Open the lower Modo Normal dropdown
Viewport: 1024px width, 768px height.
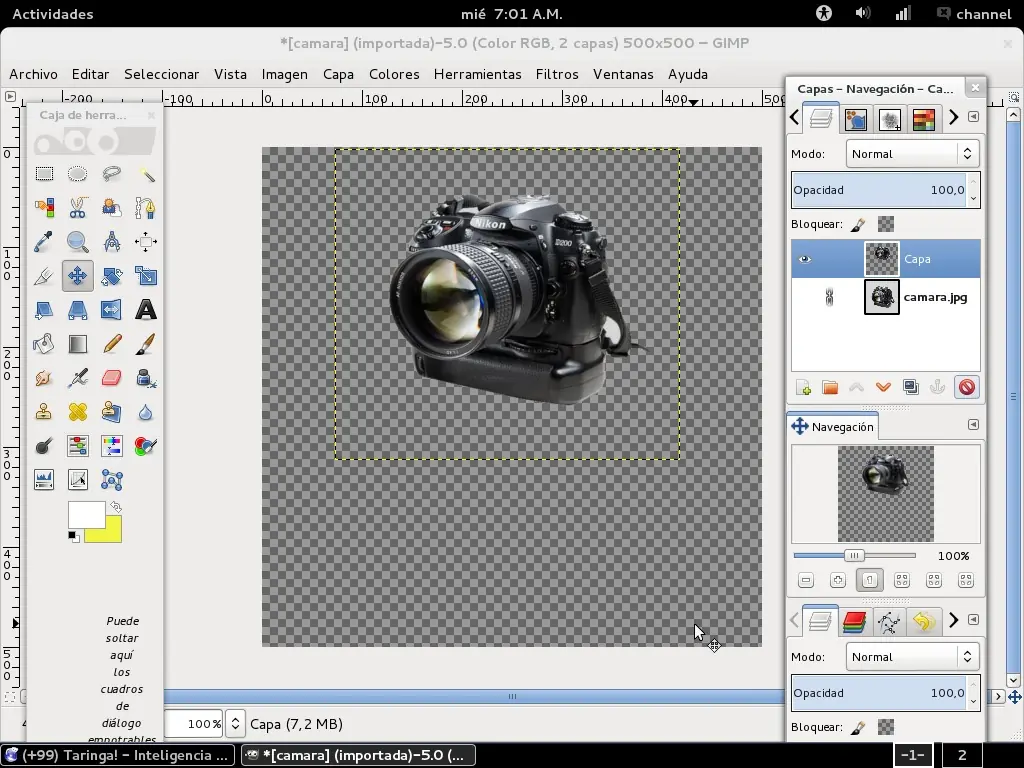click(x=912, y=657)
